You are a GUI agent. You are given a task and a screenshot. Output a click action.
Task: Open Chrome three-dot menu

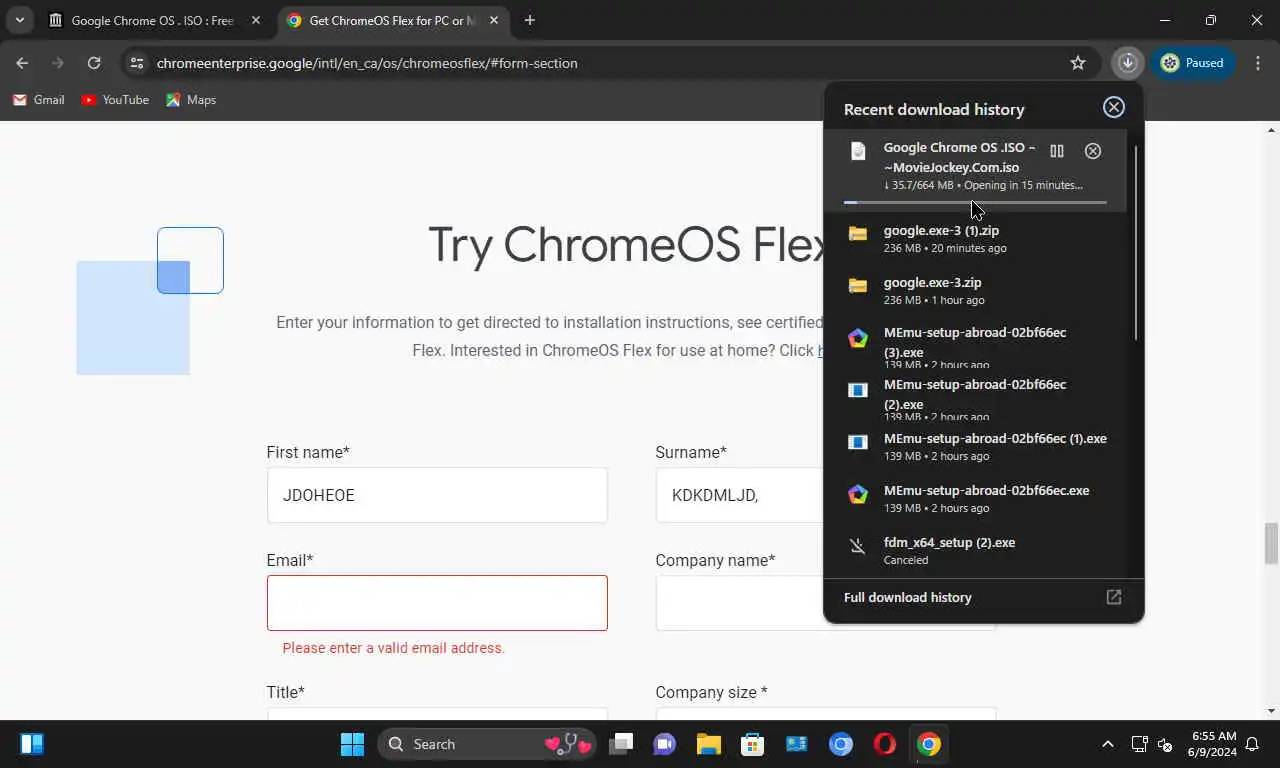click(1257, 63)
